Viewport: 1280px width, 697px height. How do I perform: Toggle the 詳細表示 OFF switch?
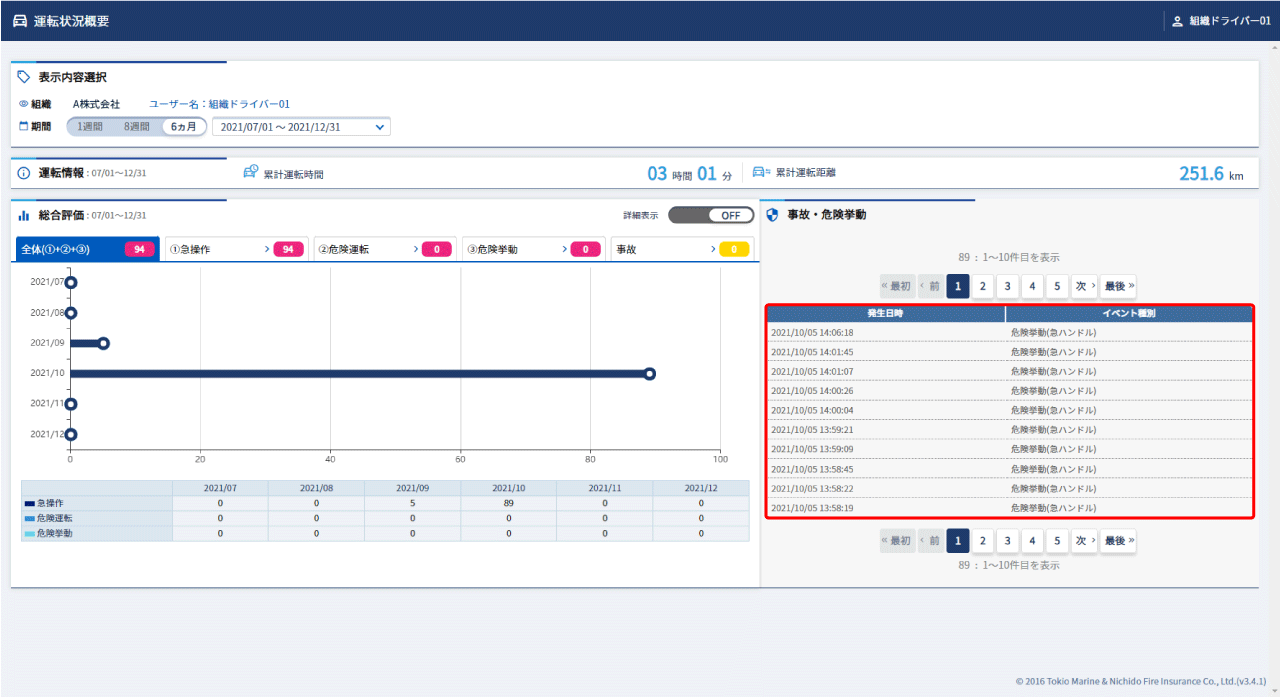(x=710, y=215)
